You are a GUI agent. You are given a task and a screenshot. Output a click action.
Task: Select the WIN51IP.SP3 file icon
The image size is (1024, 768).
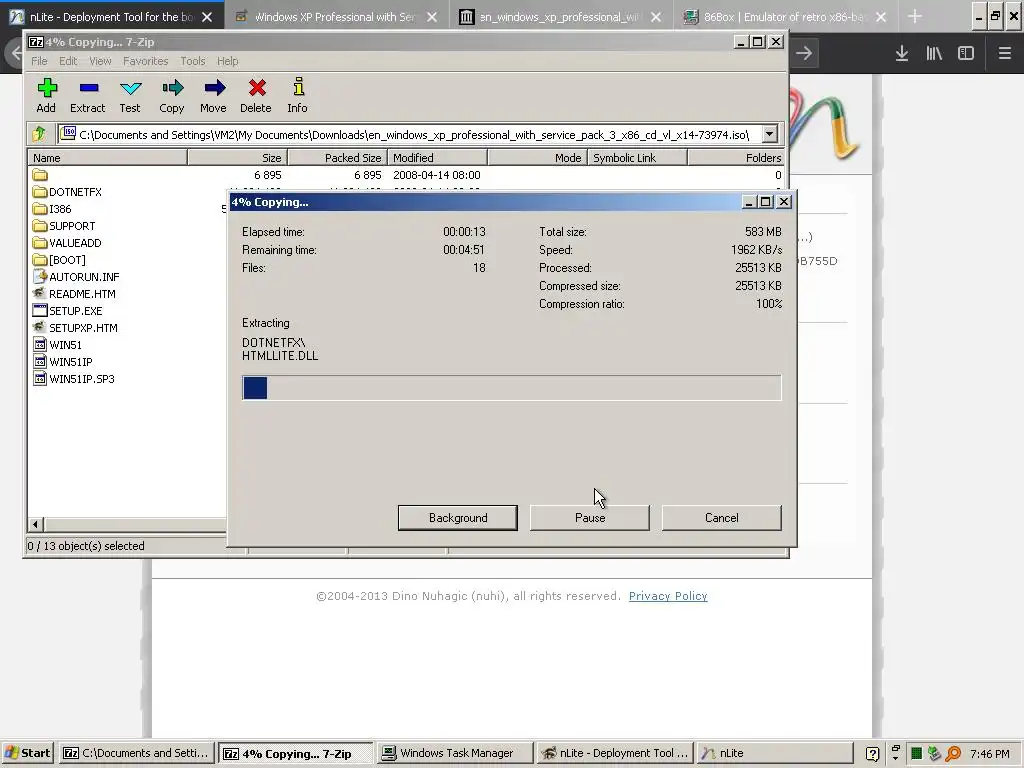[40, 379]
